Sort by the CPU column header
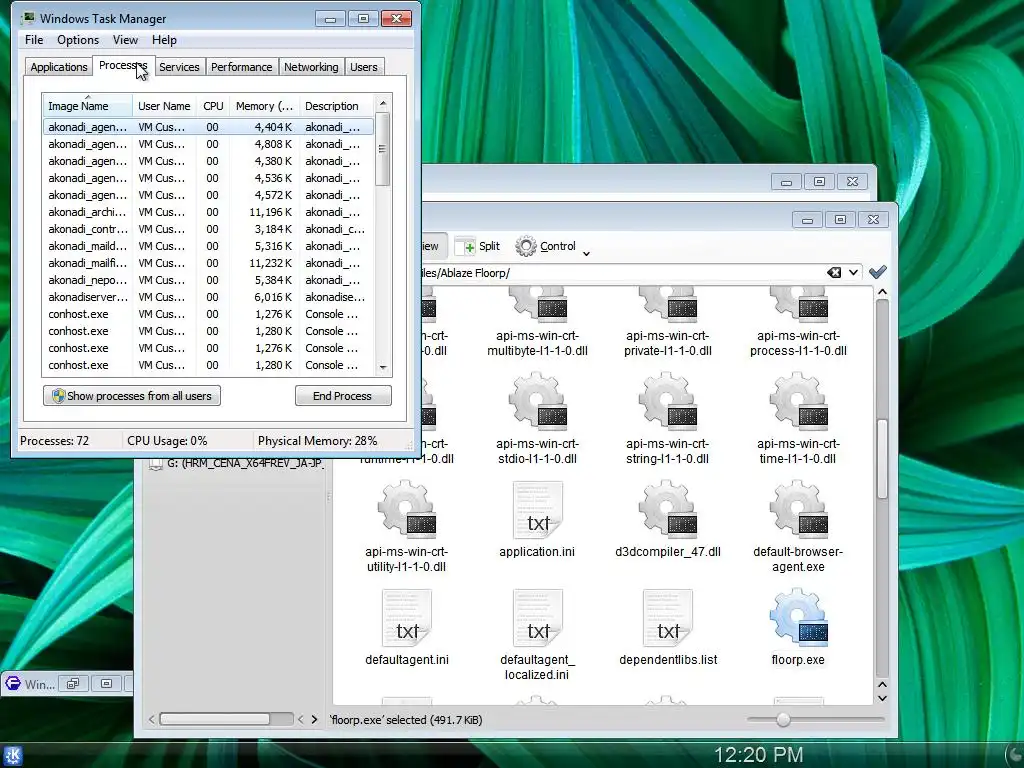This screenshot has height=768, width=1024. 213,106
